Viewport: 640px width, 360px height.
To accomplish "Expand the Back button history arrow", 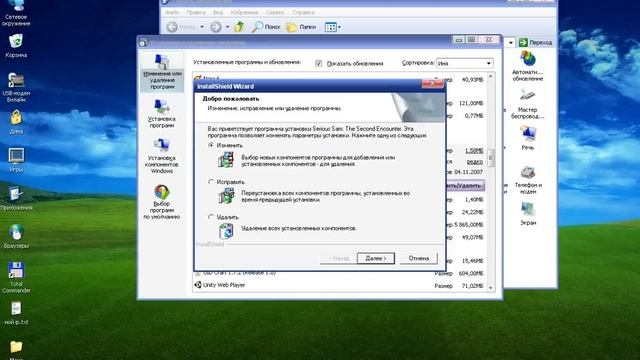I will 202,27.
